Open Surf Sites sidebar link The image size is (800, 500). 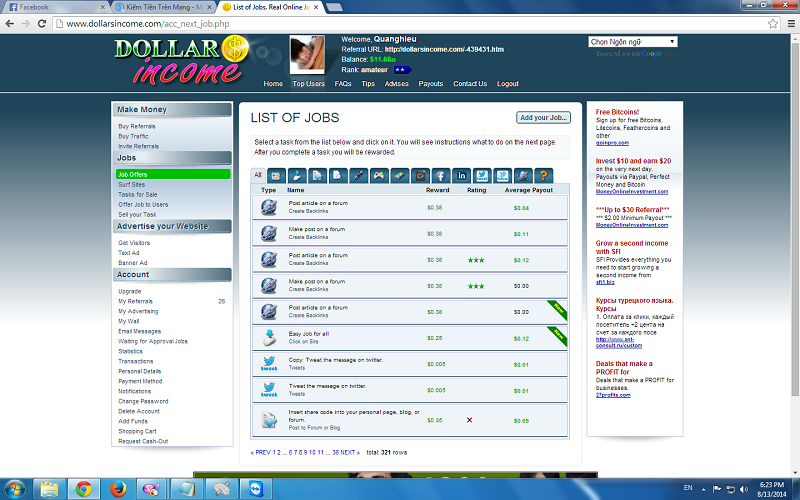(x=132, y=185)
